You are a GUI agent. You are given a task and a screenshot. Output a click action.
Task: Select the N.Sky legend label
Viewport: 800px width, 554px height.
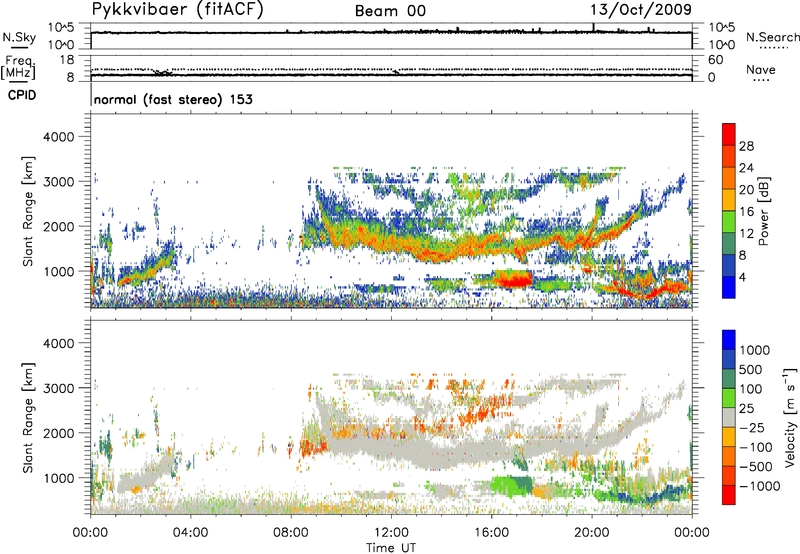(19, 37)
